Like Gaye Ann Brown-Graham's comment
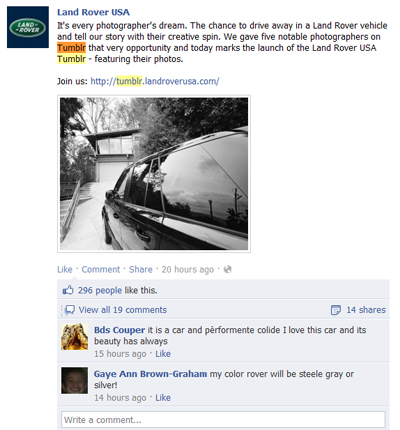The width and height of the screenshot is (400, 430). (163, 398)
